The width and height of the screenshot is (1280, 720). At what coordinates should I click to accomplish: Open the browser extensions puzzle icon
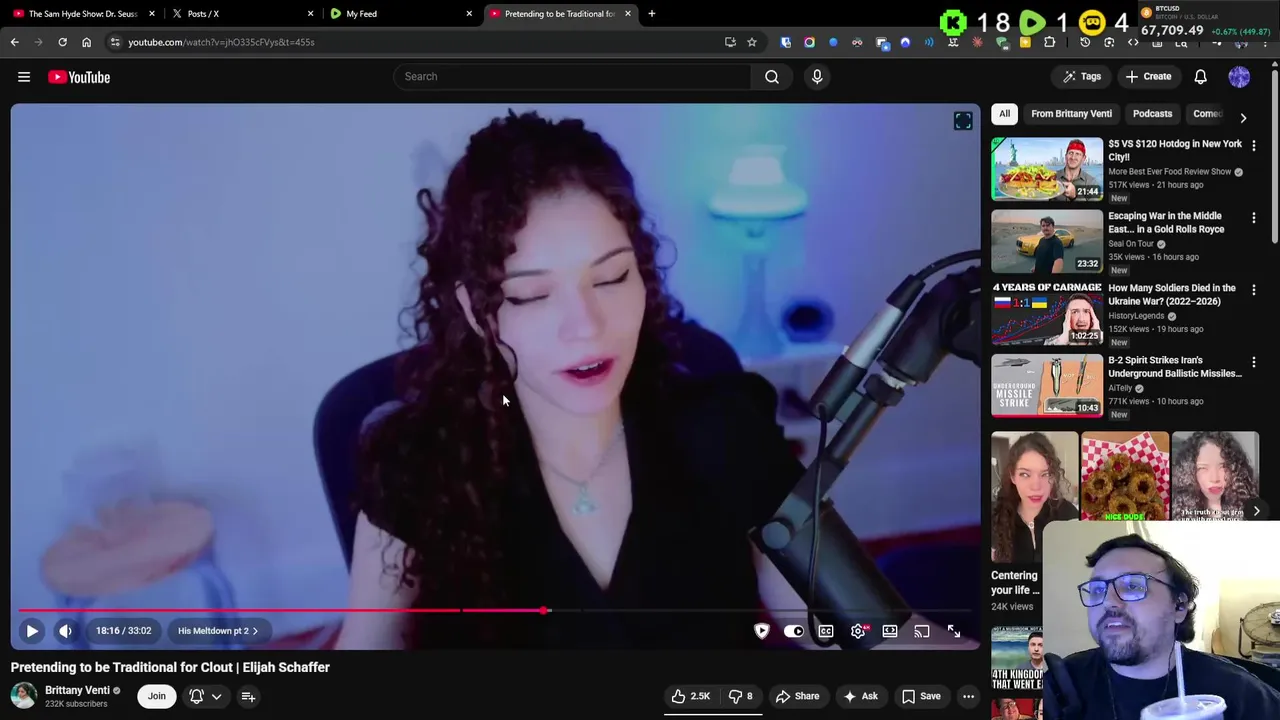[1050, 42]
